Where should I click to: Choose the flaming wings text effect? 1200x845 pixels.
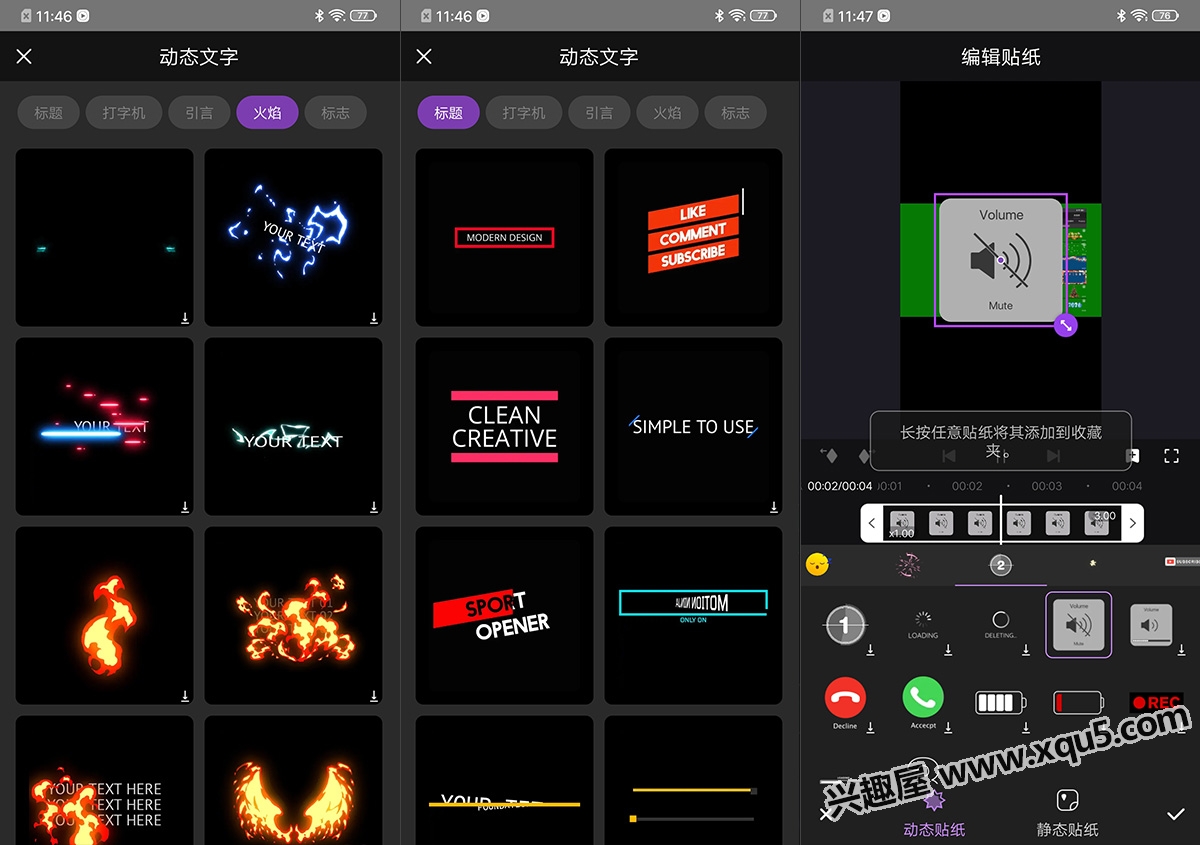(x=293, y=780)
